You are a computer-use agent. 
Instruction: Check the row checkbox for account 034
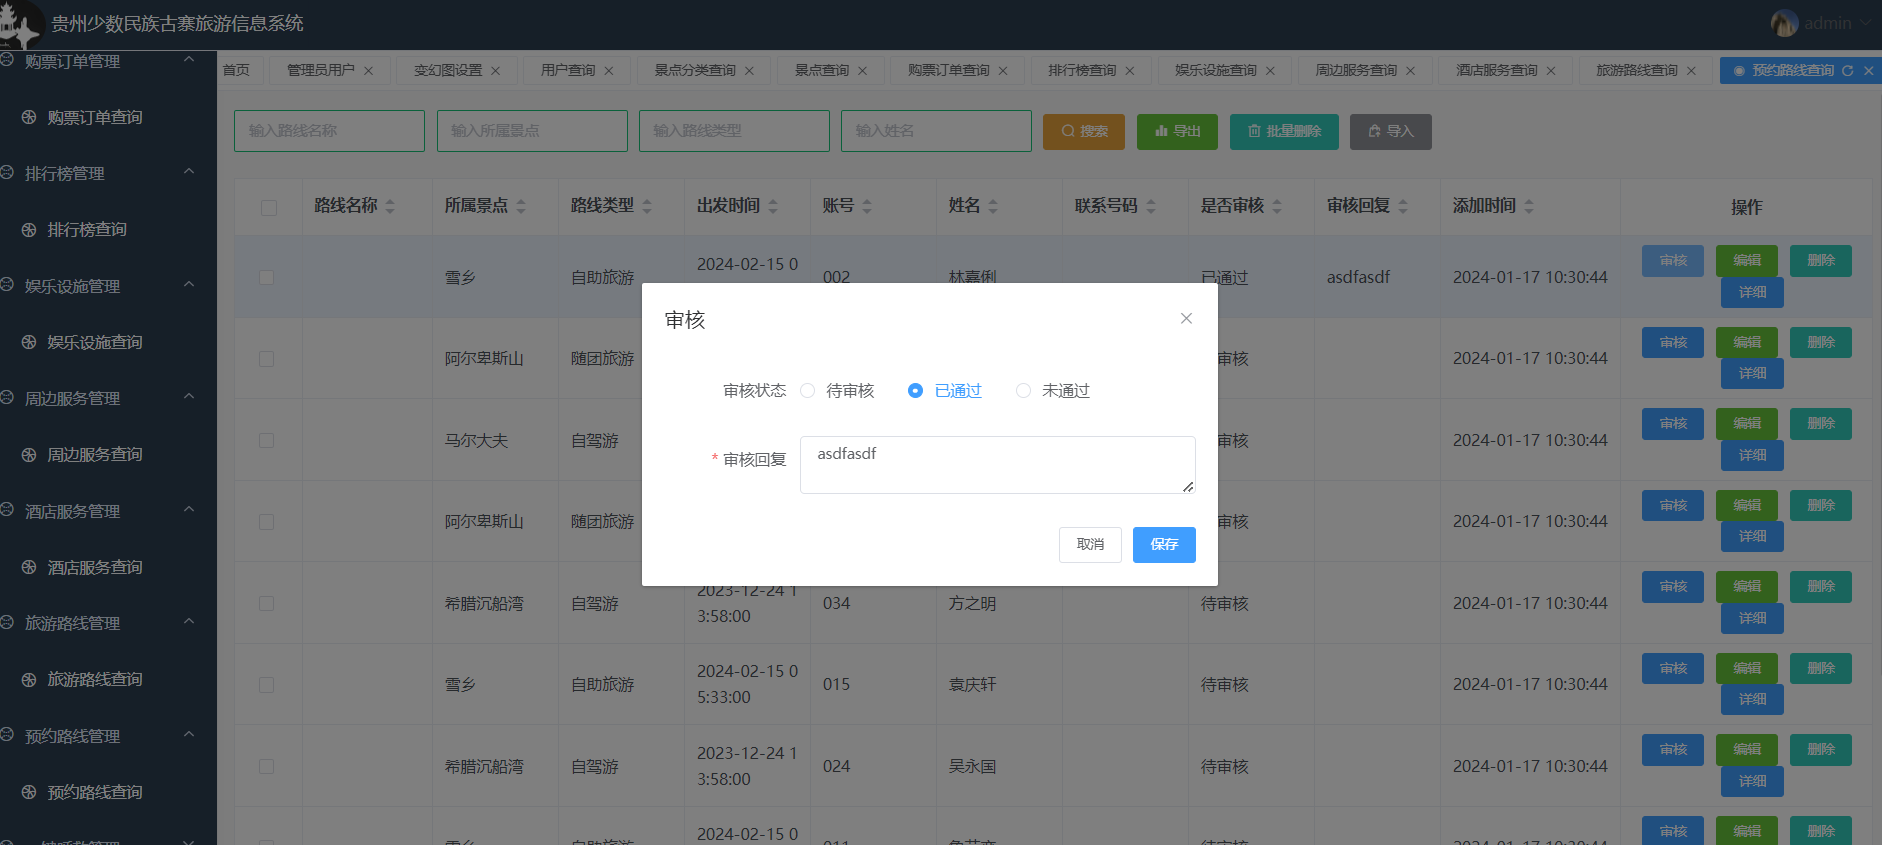coord(266,603)
